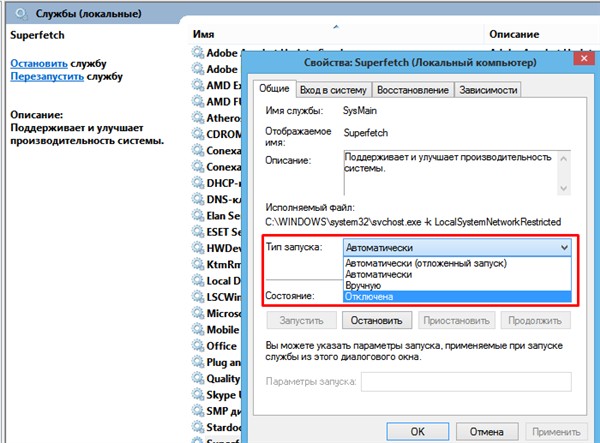600x443 pixels.
Task: Select the ESET Se service icon
Action: (x=198, y=231)
